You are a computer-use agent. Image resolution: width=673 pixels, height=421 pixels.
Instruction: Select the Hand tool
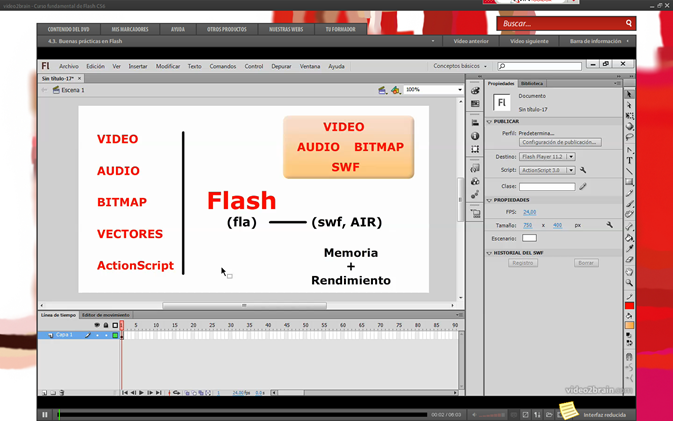click(x=629, y=272)
